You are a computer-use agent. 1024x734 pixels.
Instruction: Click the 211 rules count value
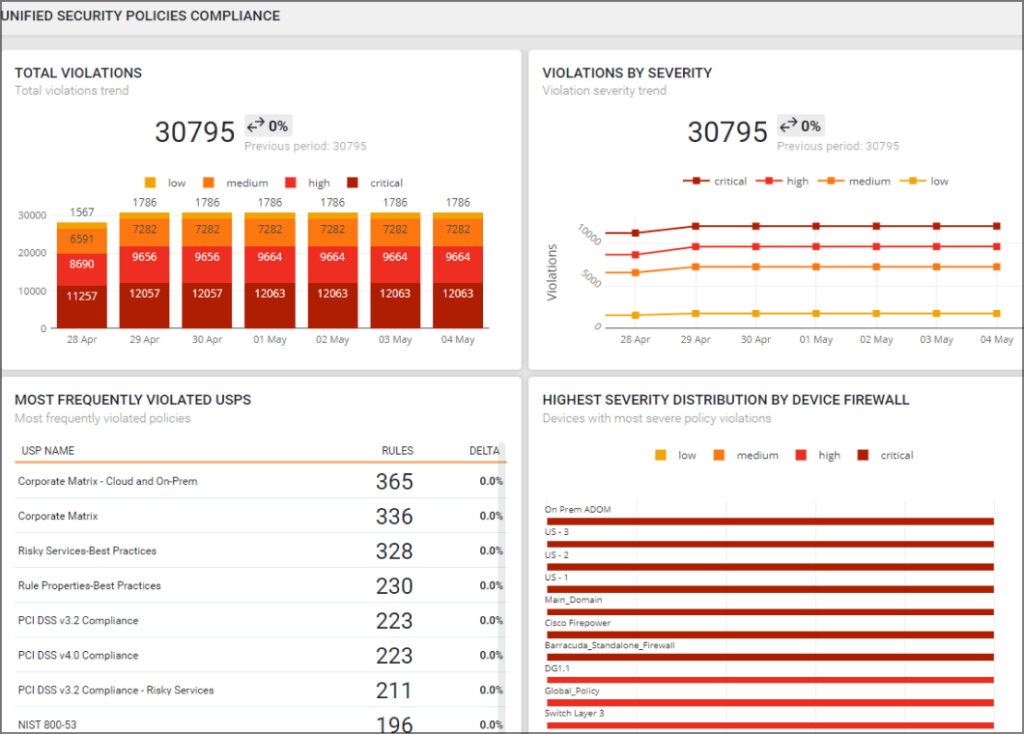[393, 690]
